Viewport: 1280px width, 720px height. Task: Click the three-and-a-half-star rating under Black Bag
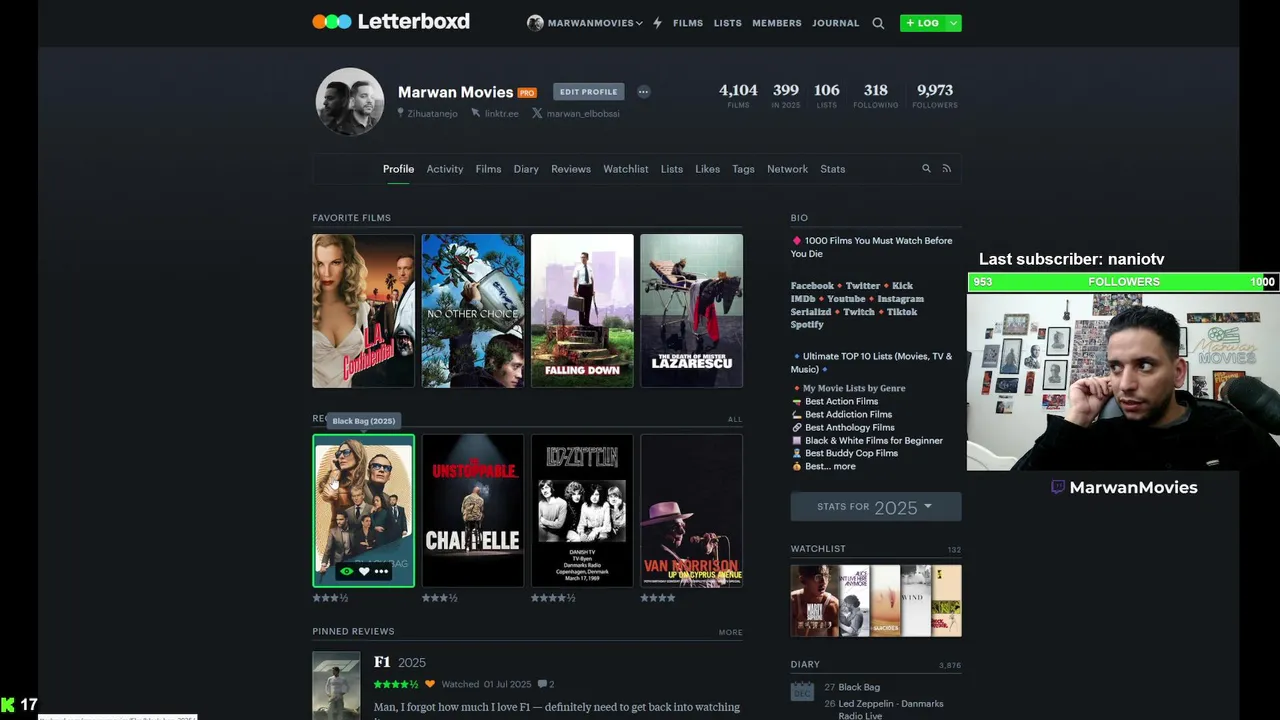pos(330,598)
